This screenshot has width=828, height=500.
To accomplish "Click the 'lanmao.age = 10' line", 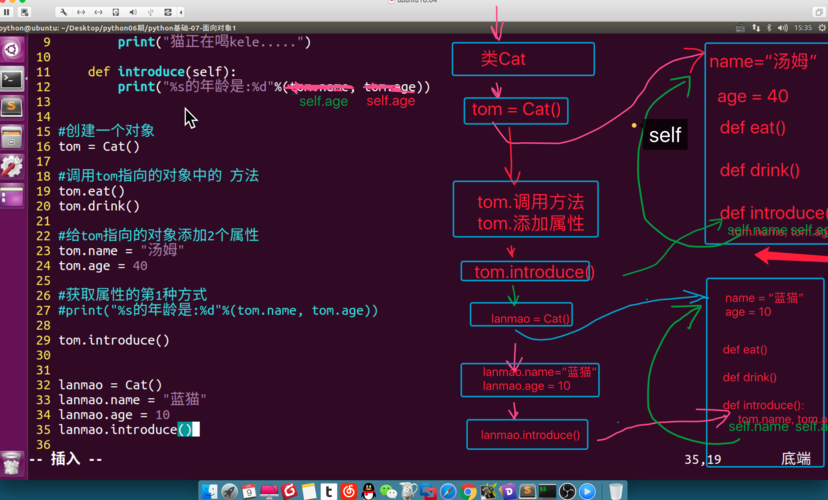I will 114,414.
